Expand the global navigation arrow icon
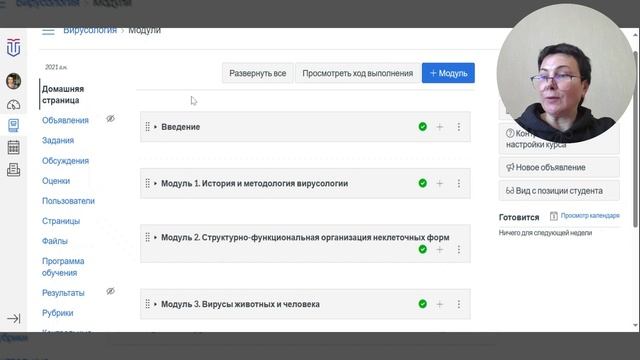 click(x=13, y=318)
